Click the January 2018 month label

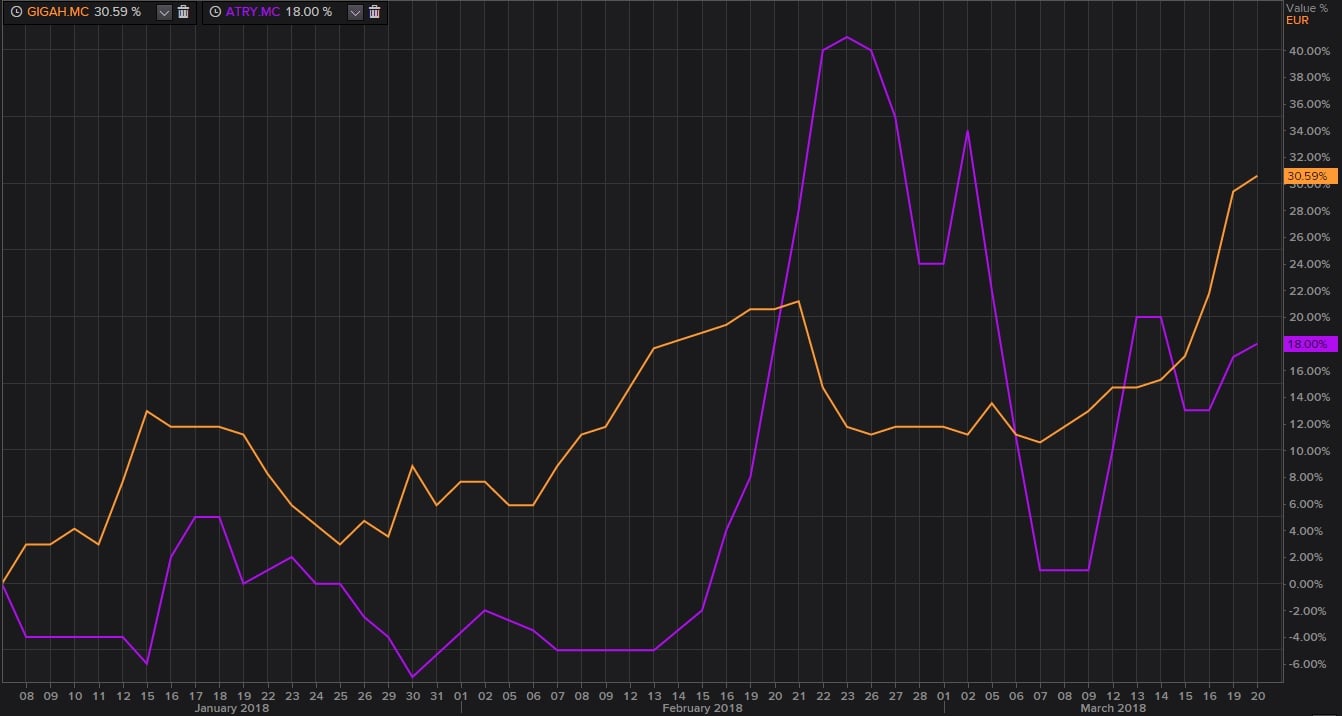[231, 708]
